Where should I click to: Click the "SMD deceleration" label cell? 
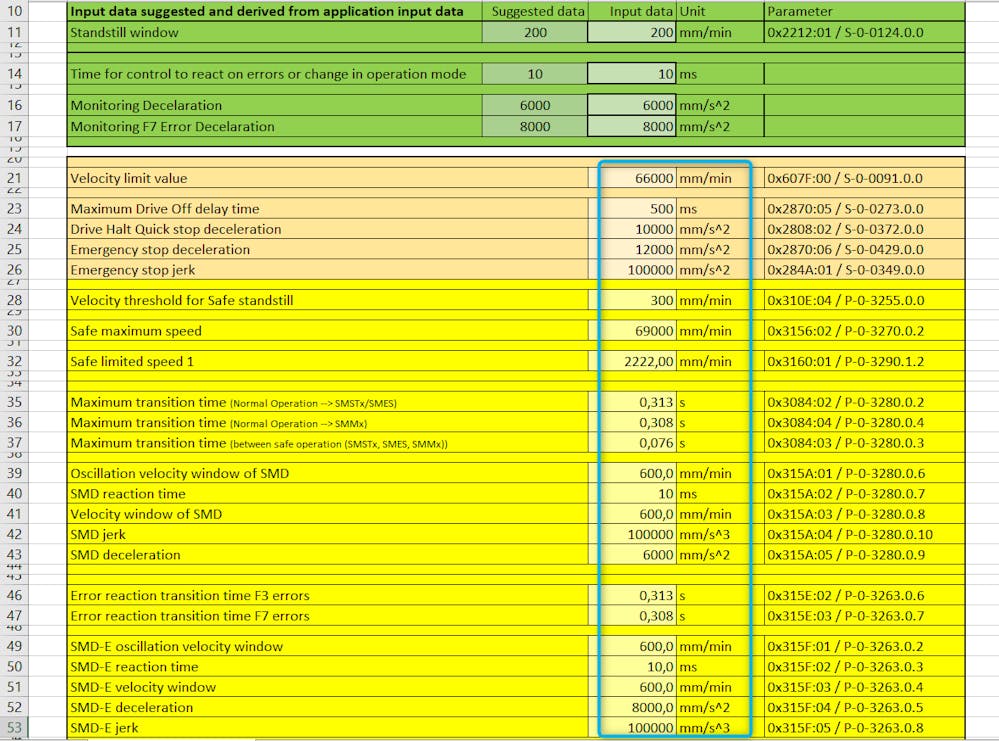327,555
